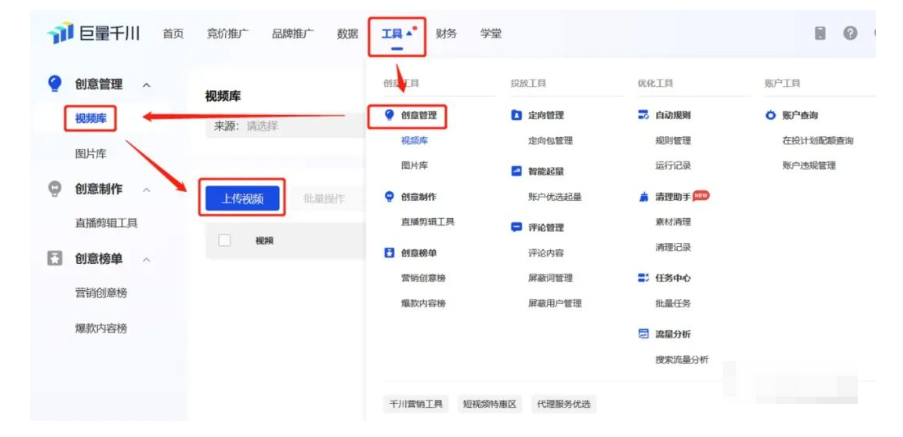Image resolution: width=903 pixels, height=437 pixels.
Task: Open 屏蔽用户管理 link
Action: coord(555,303)
